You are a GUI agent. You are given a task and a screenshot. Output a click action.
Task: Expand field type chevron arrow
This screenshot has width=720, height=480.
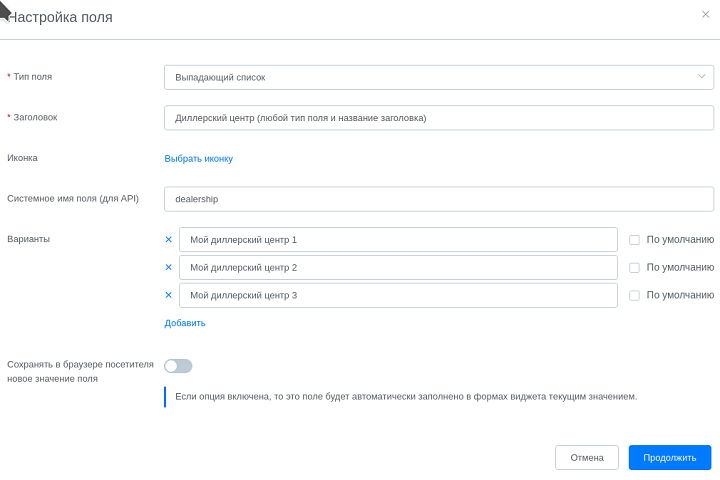click(702, 76)
